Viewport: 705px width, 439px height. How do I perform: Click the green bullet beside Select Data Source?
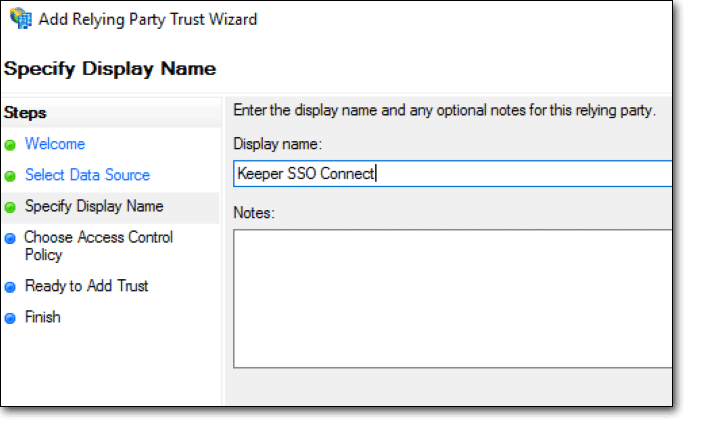(10, 176)
